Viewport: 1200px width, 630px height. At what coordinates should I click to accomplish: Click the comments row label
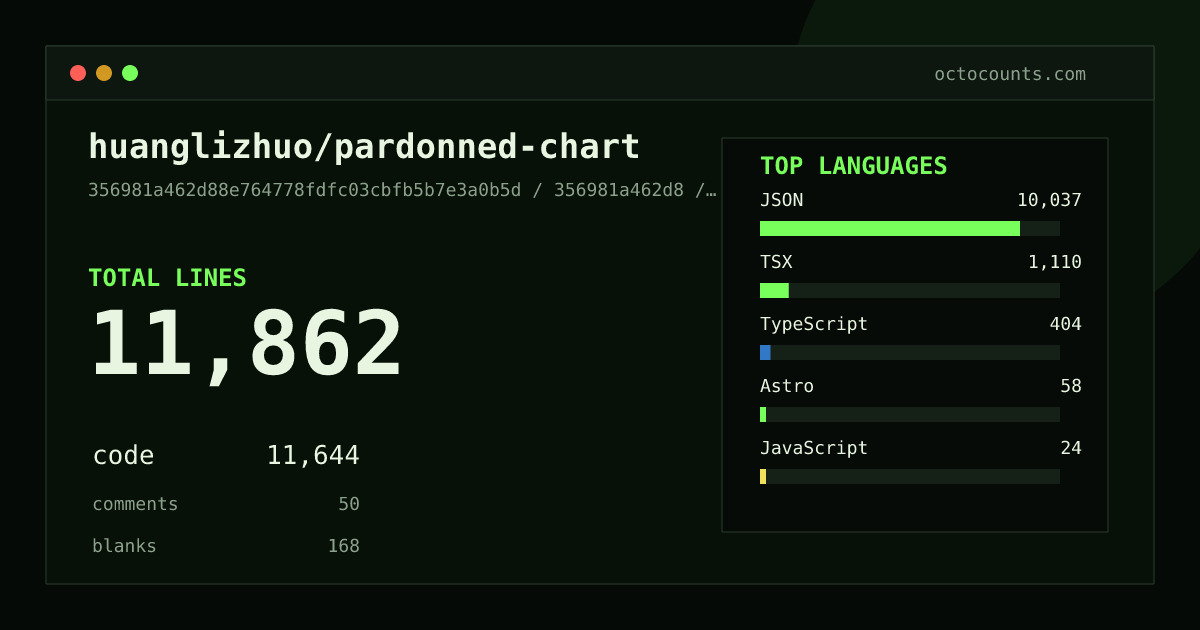pos(135,504)
